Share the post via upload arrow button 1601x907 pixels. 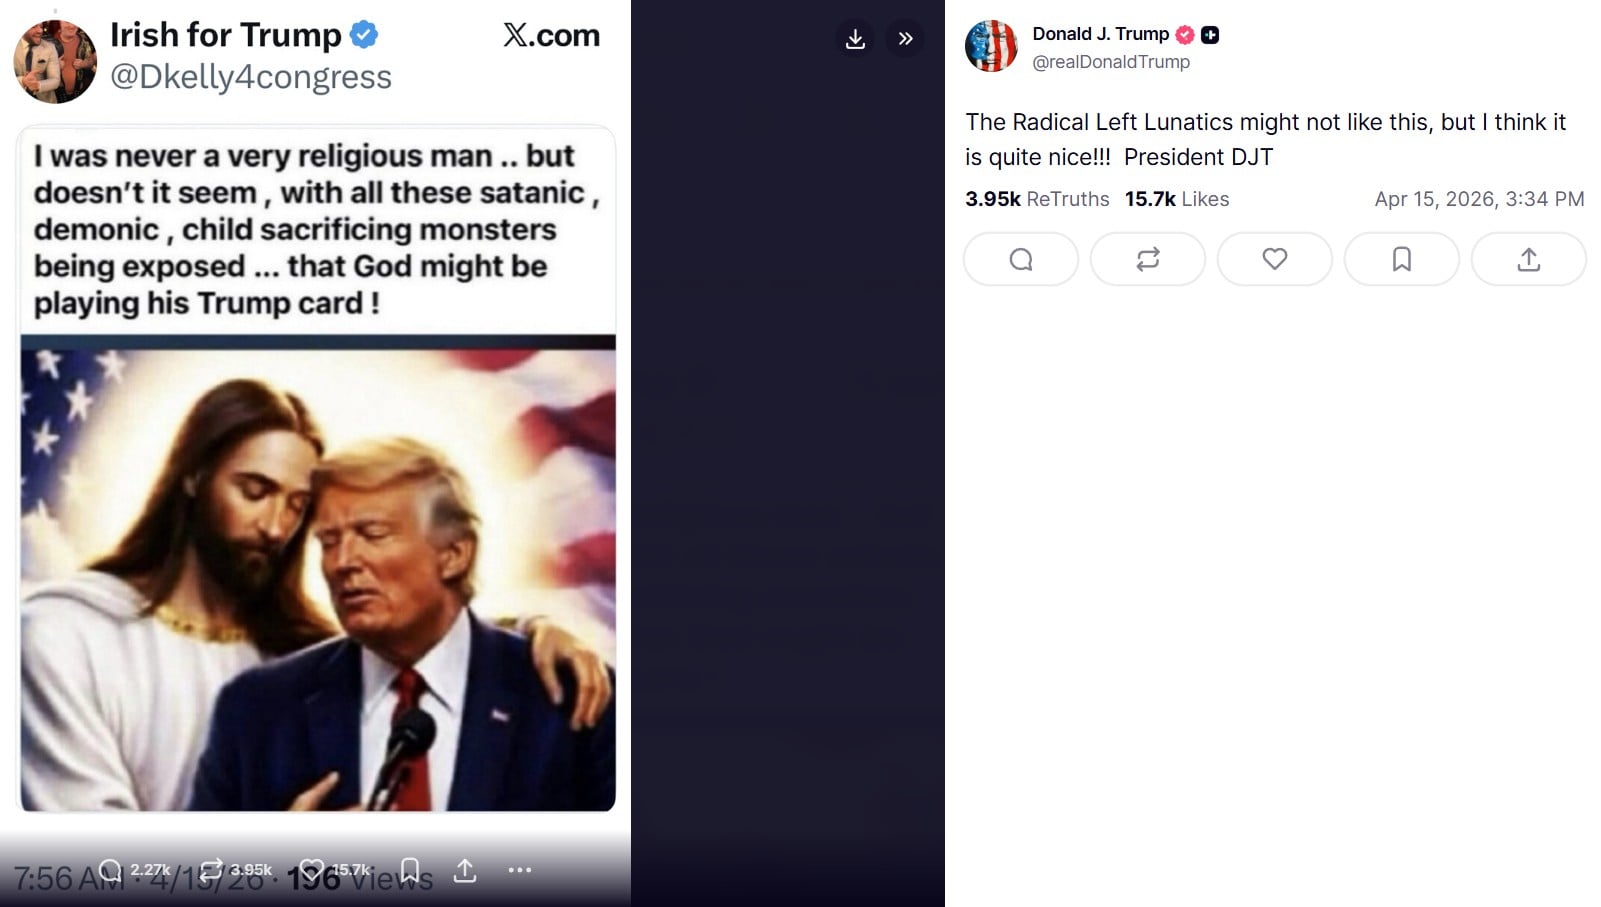pos(1528,260)
